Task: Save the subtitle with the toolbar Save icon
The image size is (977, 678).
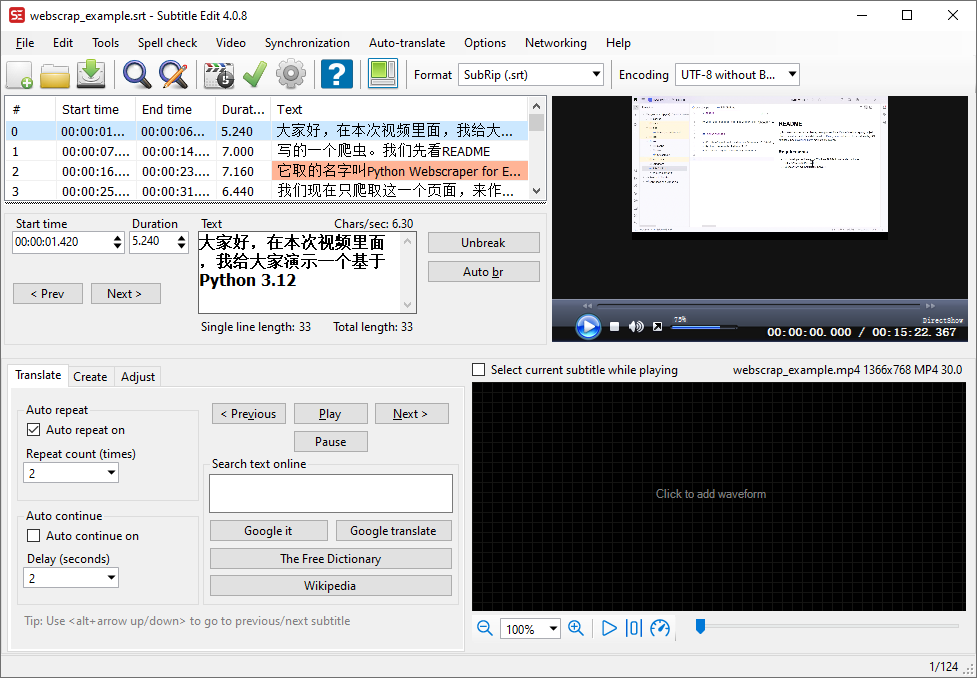Action: pos(91,74)
